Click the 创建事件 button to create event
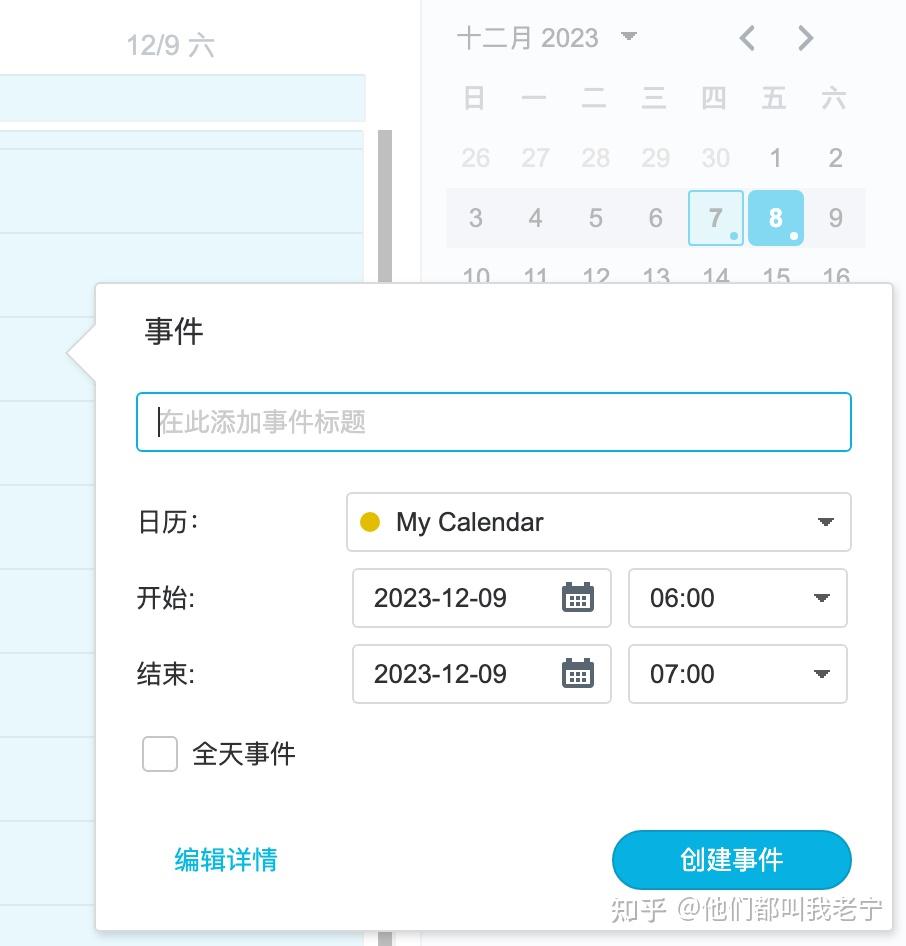906x946 pixels. [x=731, y=859]
